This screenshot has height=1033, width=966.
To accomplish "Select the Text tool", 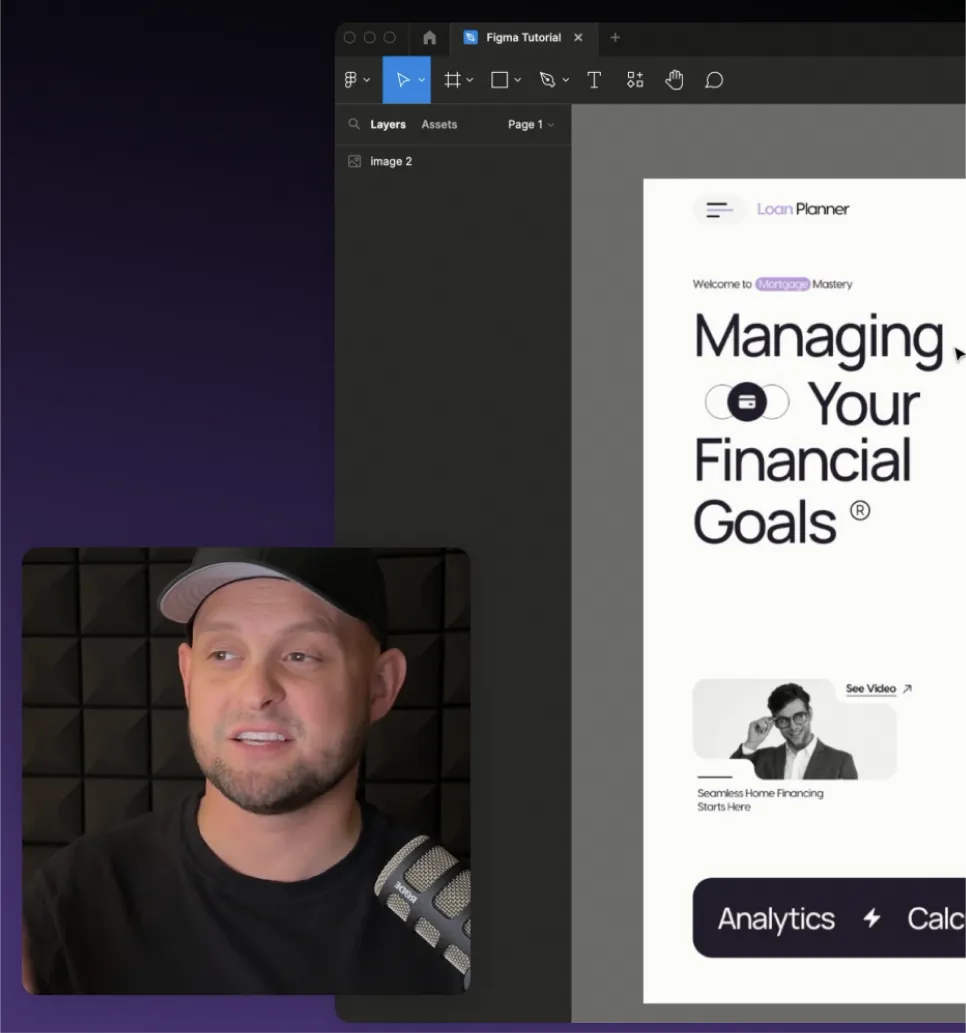I will [594, 80].
